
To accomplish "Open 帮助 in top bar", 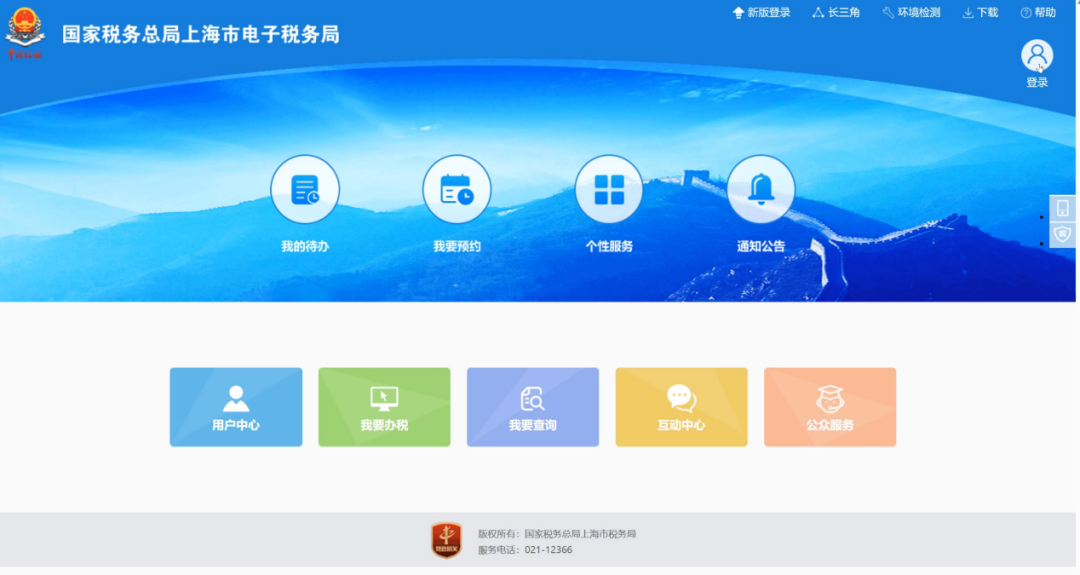I will tap(1038, 12).
